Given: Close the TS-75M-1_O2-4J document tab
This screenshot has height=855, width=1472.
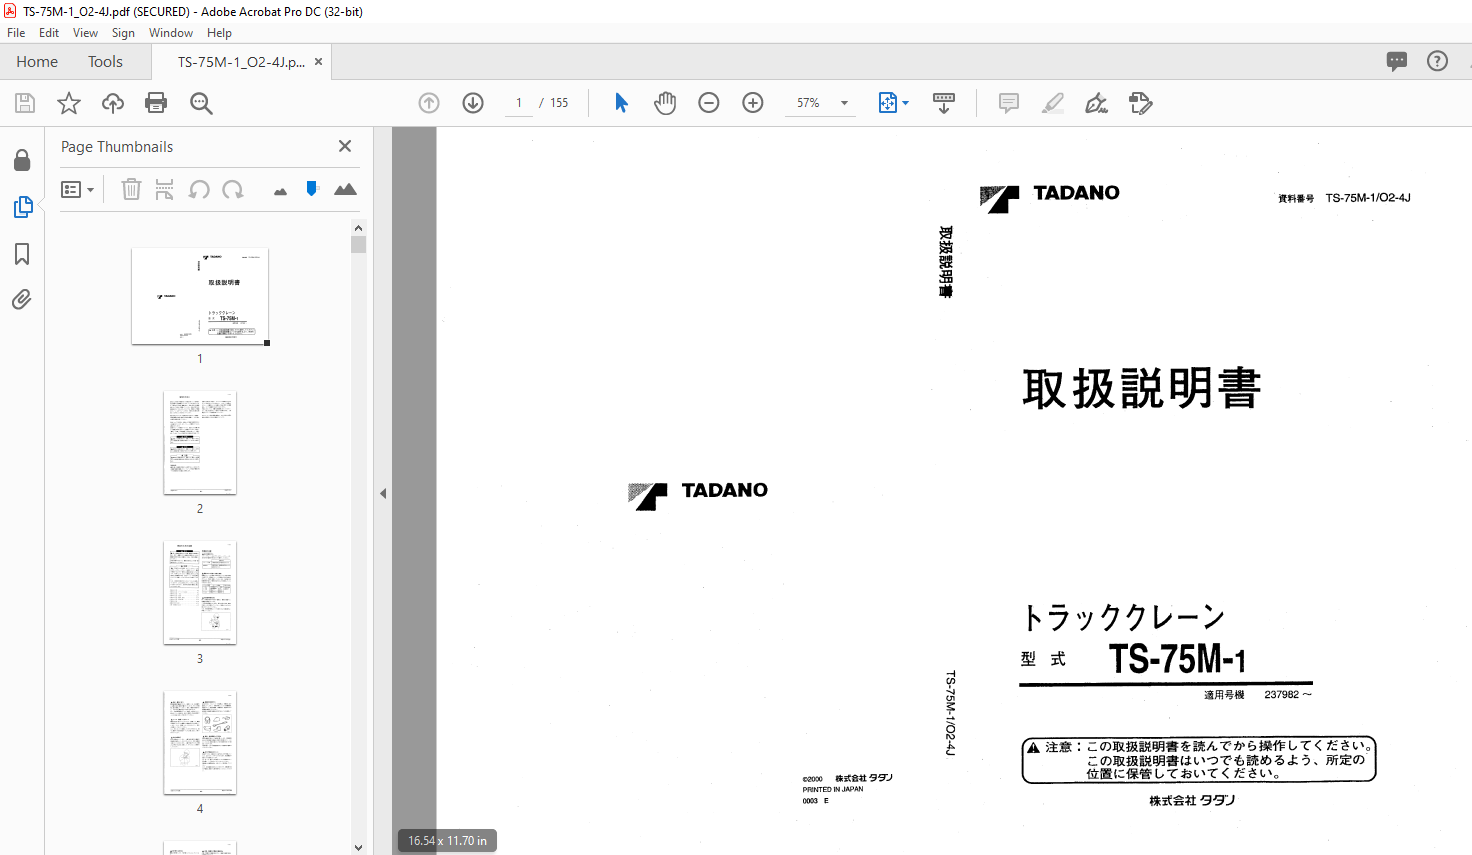Looking at the screenshot, I should [318, 61].
